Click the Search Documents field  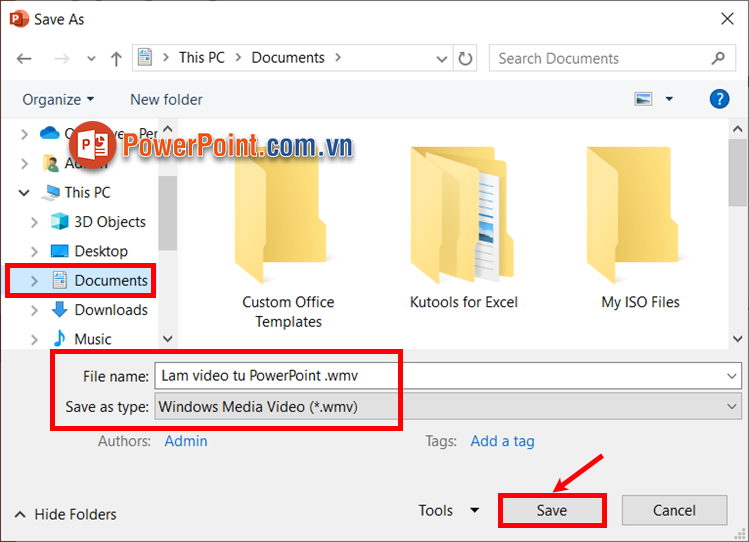click(x=612, y=58)
